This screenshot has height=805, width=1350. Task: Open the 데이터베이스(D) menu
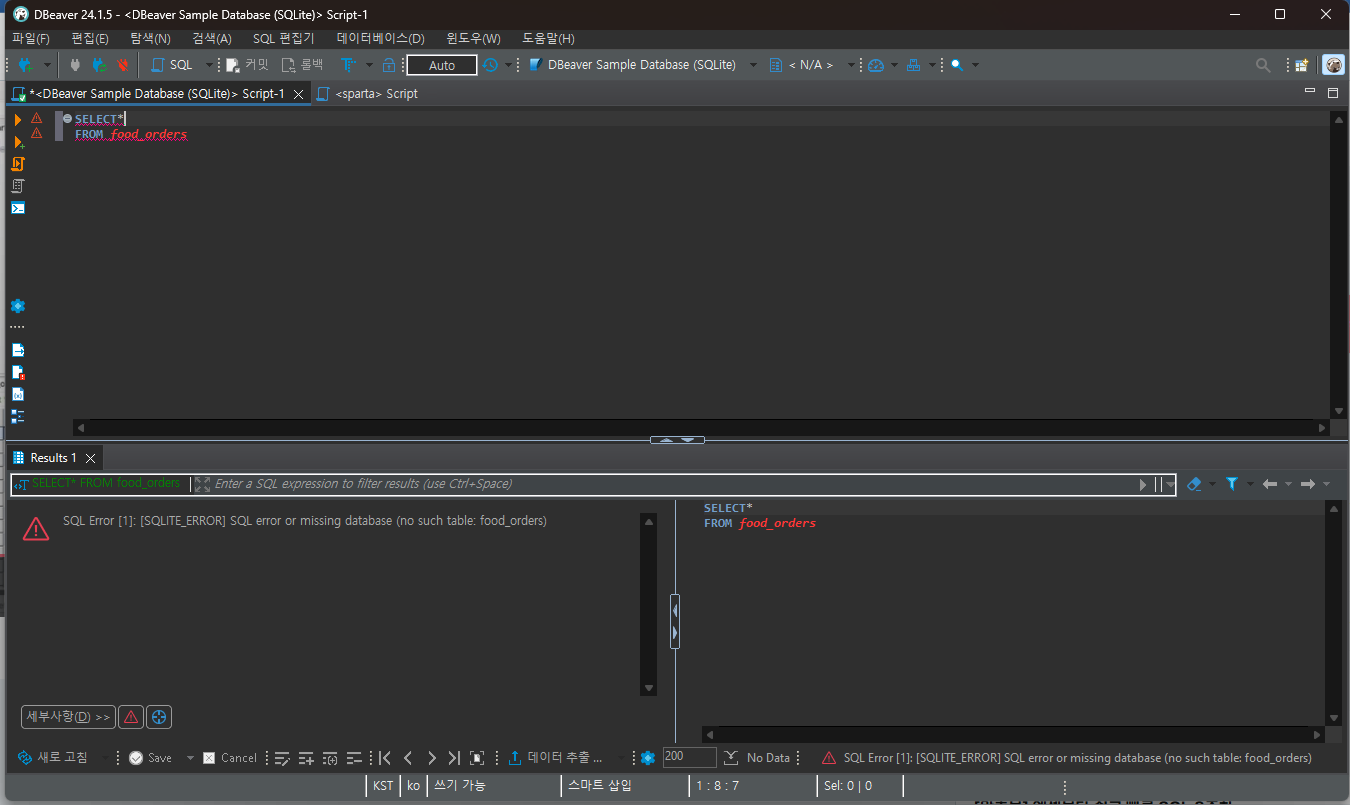pos(381,38)
